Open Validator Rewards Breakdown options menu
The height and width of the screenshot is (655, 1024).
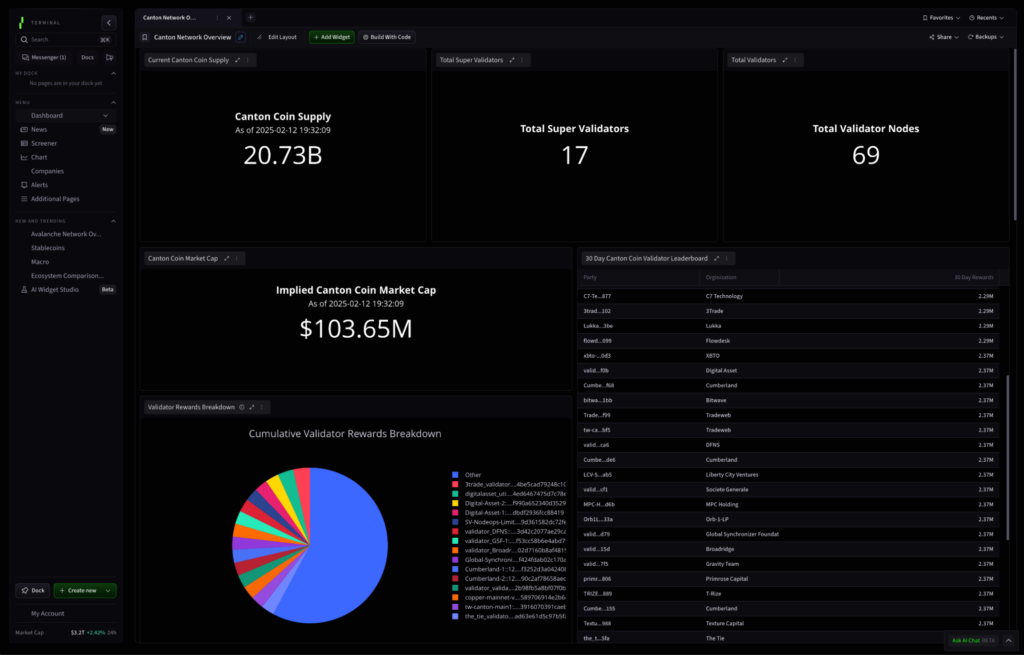pos(262,407)
